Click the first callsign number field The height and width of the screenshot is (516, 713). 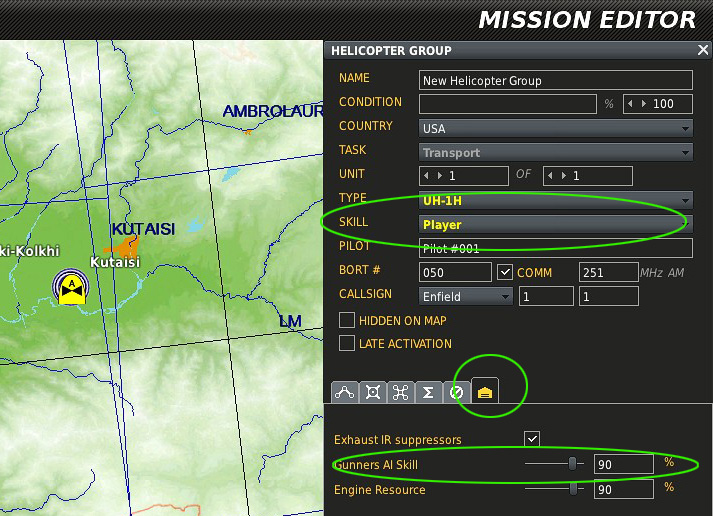[546, 296]
